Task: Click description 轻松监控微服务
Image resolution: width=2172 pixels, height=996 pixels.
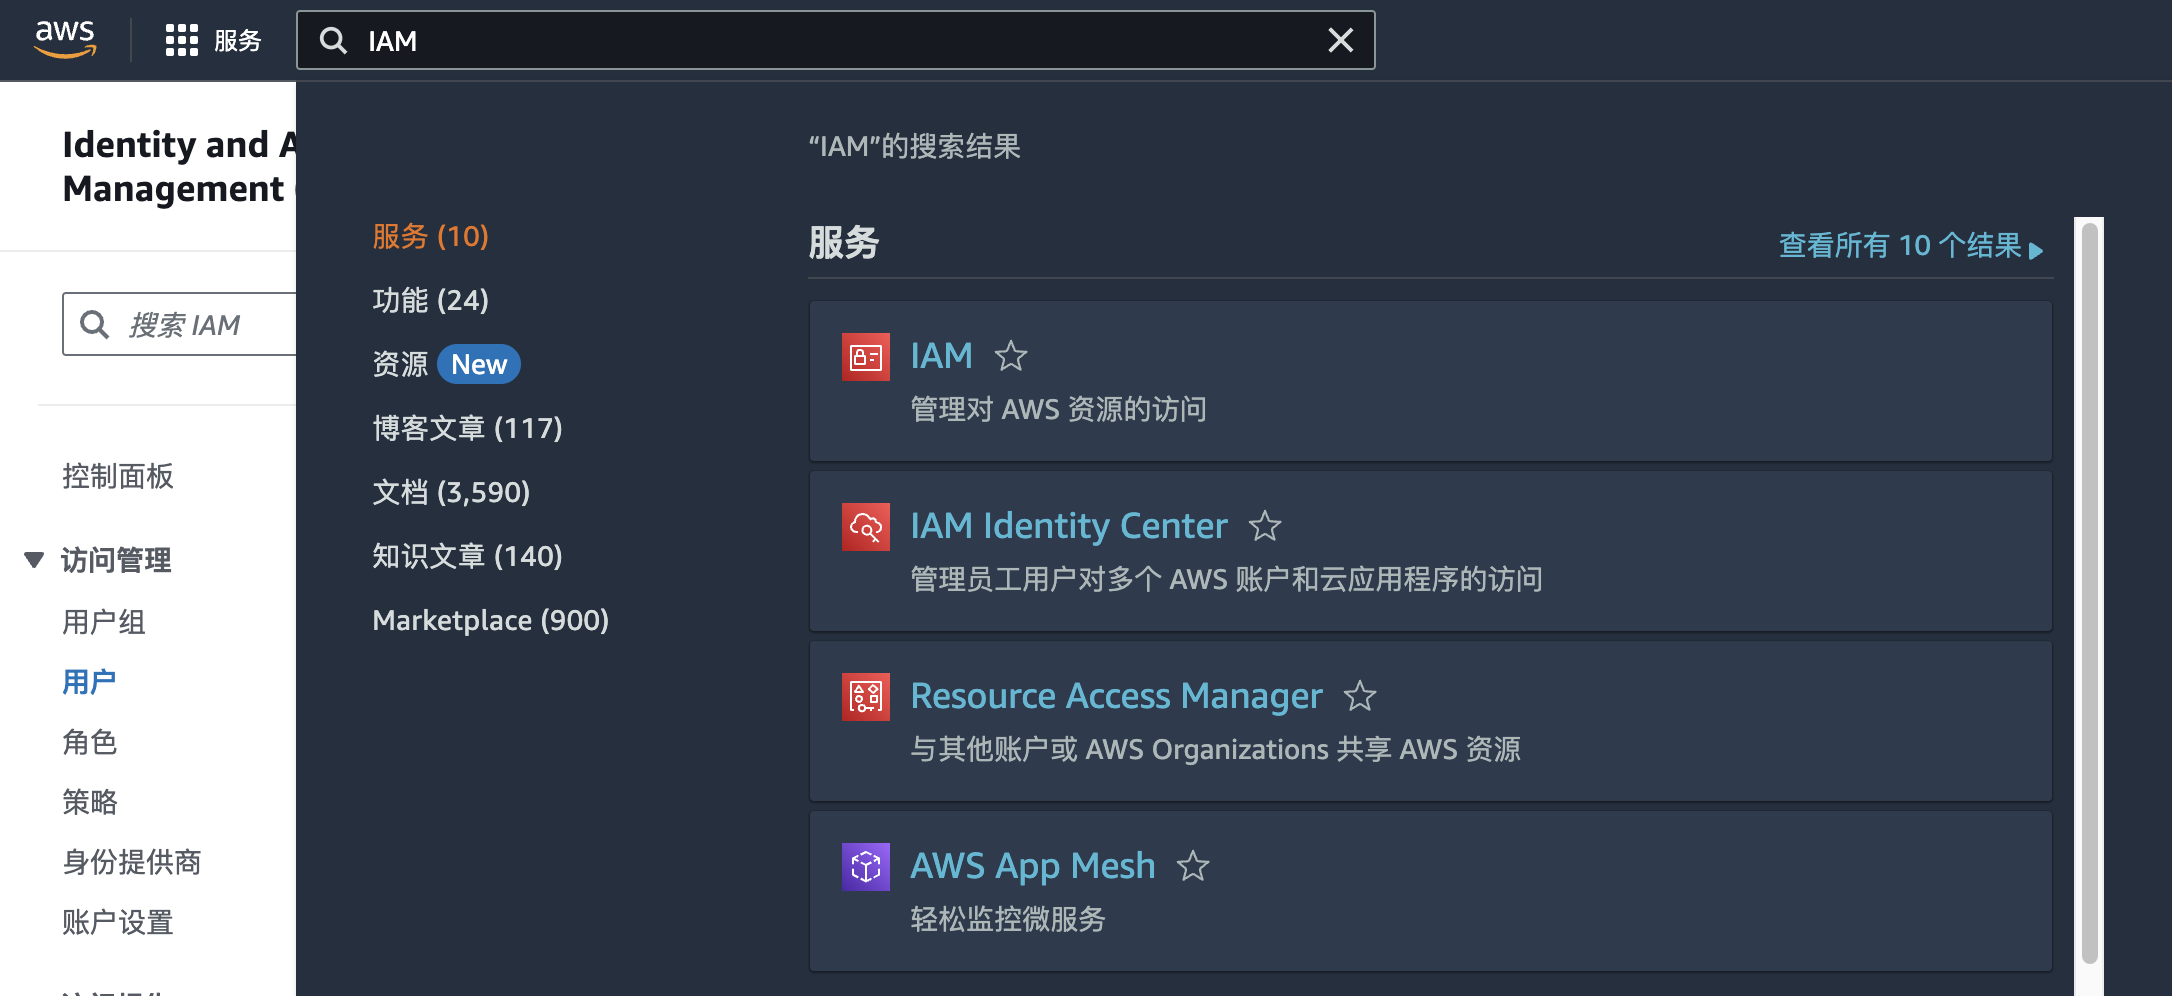Action: [x=1008, y=919]
